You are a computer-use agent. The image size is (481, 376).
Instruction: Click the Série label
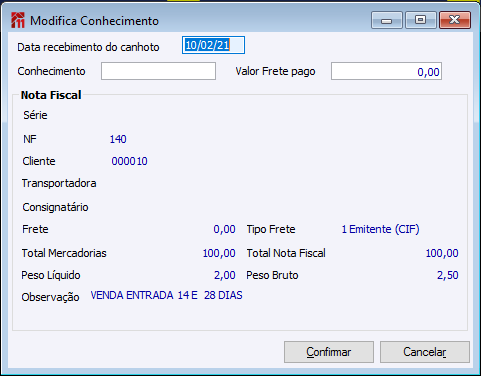coord(35,115)
